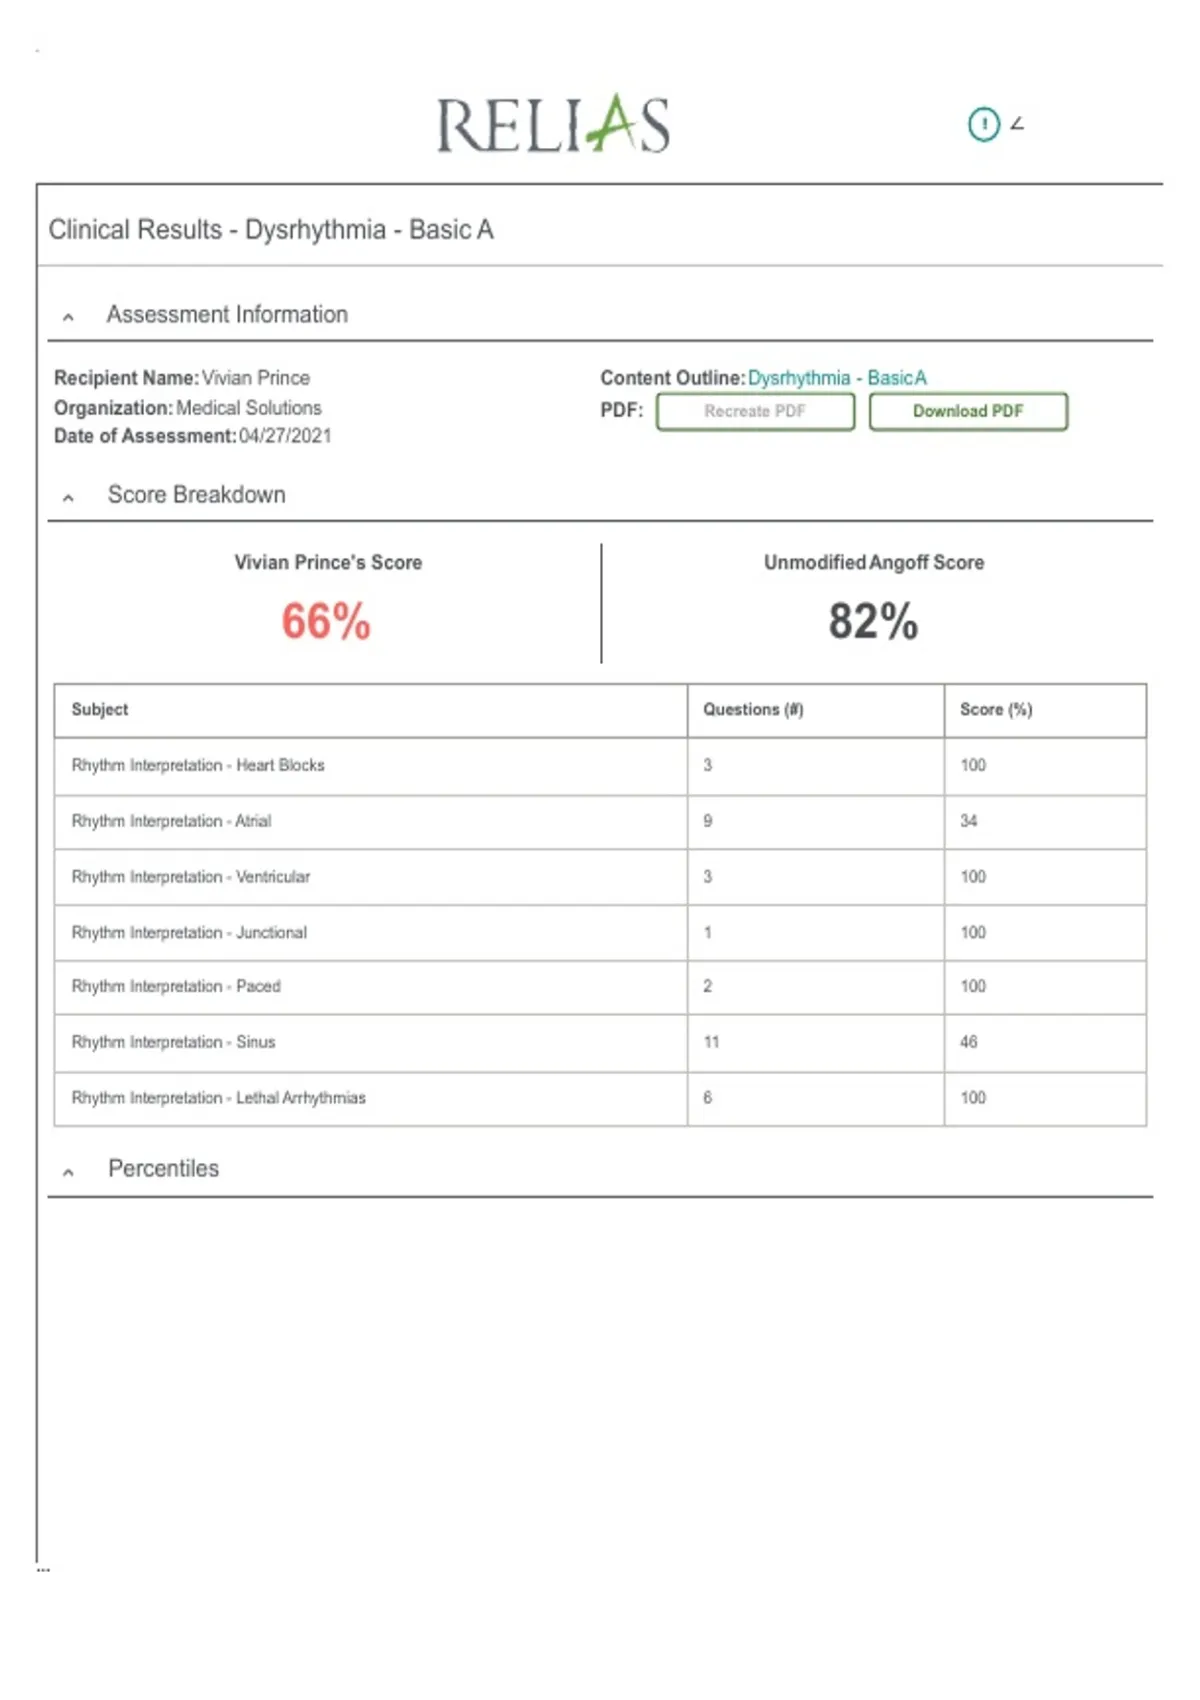Click the small pencil mark beside info icon

pos(1017,123)
